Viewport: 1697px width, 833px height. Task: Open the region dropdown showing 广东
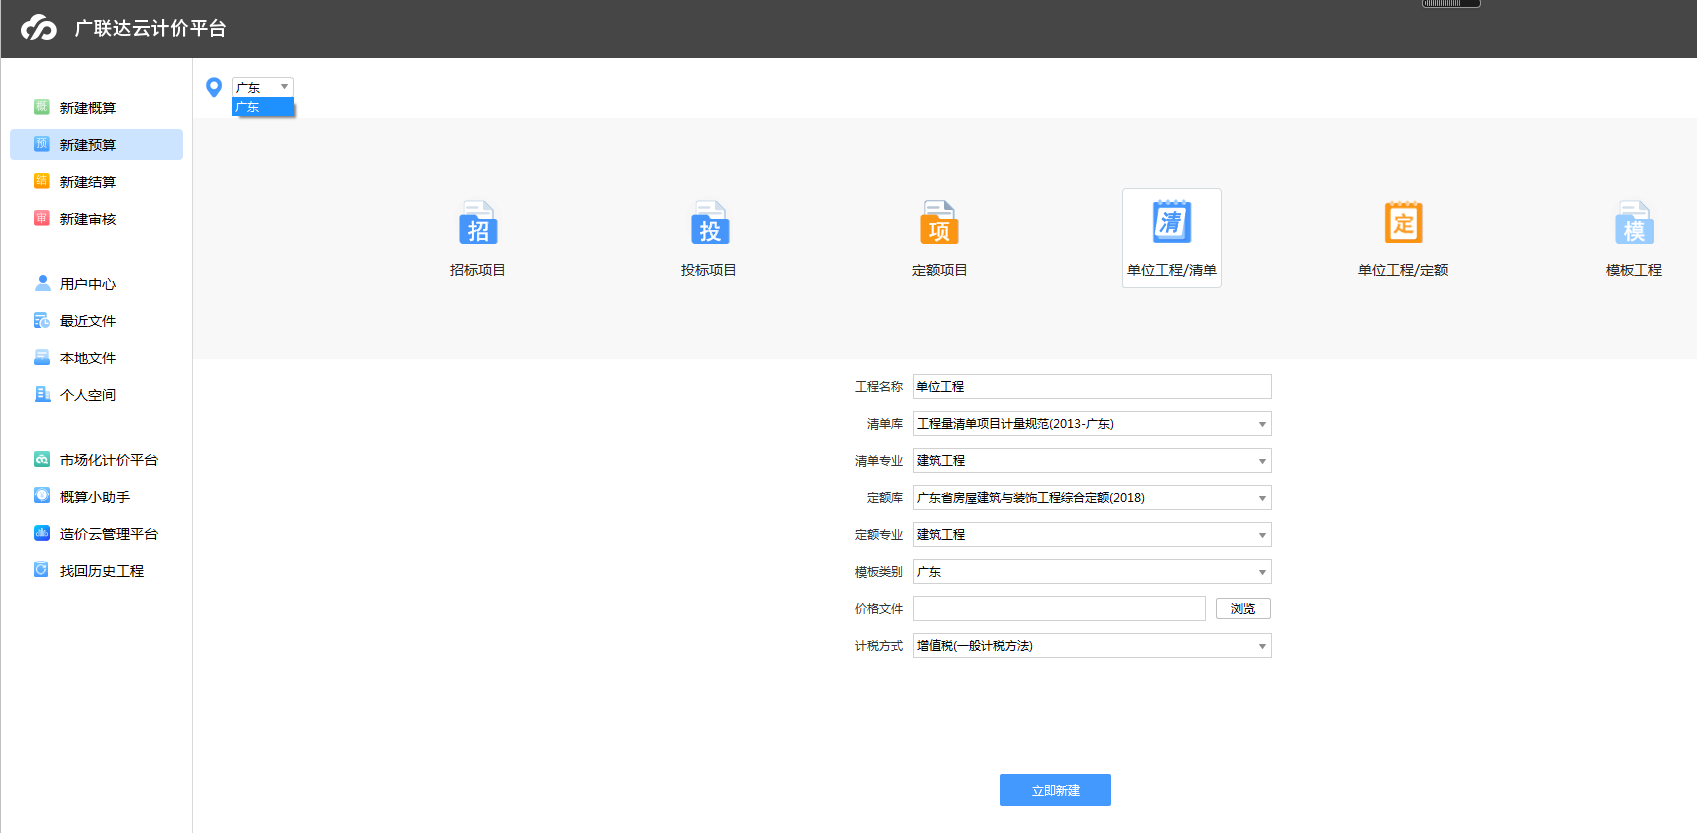pos(263,87)
